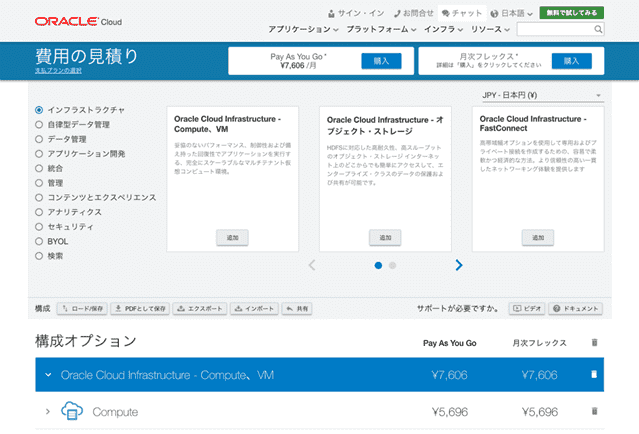This screenshot has width=639, height=434.
Task: Go to next carousel page arrow
Action: coord(459,265)
